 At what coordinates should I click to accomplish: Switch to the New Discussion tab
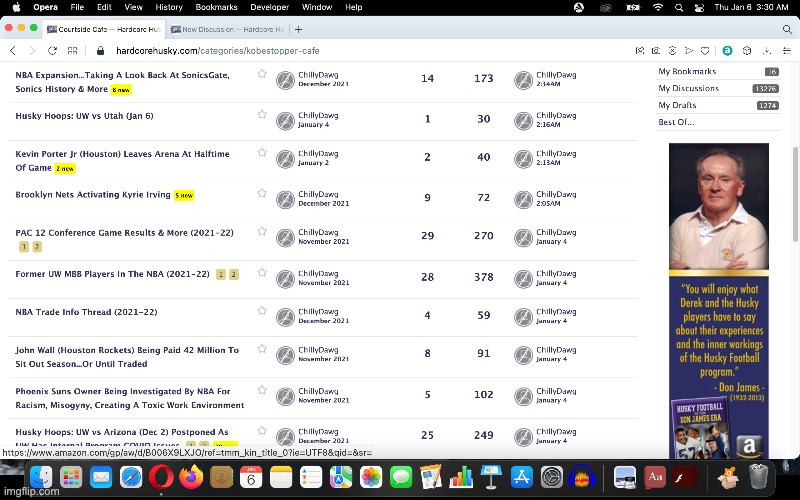pos(227,29)
